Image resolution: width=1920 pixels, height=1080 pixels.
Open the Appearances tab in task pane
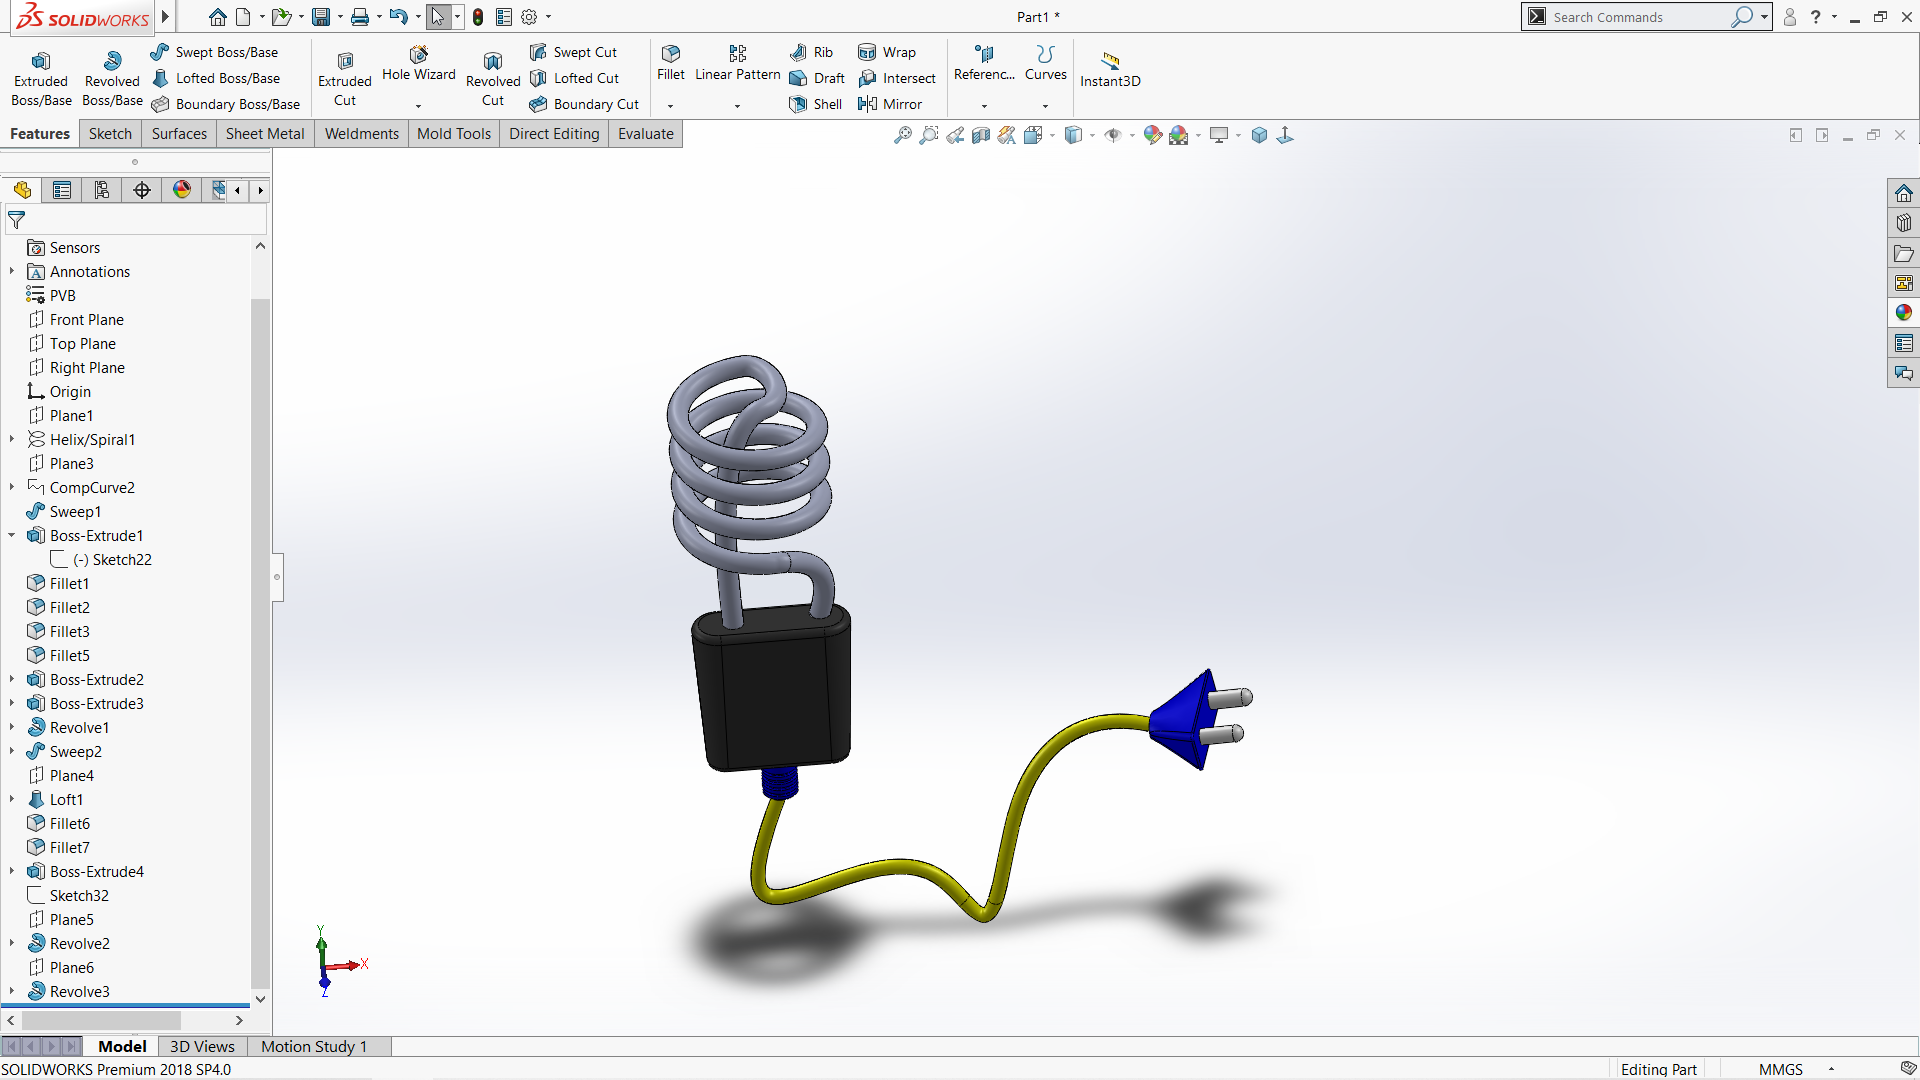pos(1903,313)
